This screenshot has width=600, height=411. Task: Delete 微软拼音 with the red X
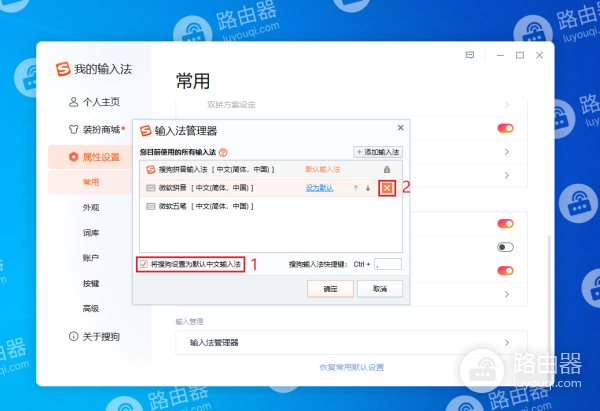(x=387, y=188)
